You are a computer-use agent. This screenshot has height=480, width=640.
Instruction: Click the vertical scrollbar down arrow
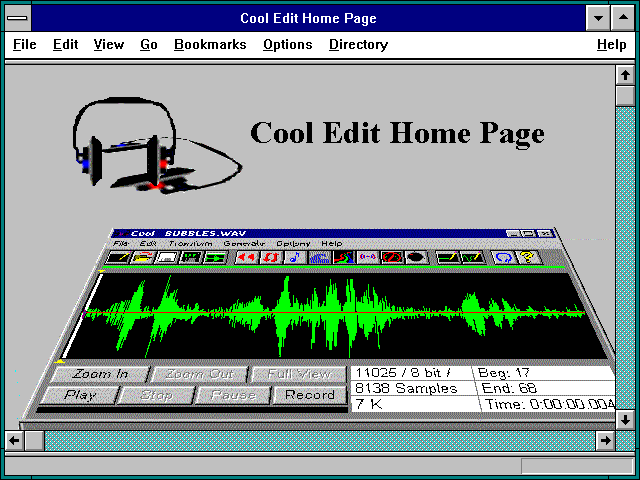pyautogui.click(x=625, y=420)
